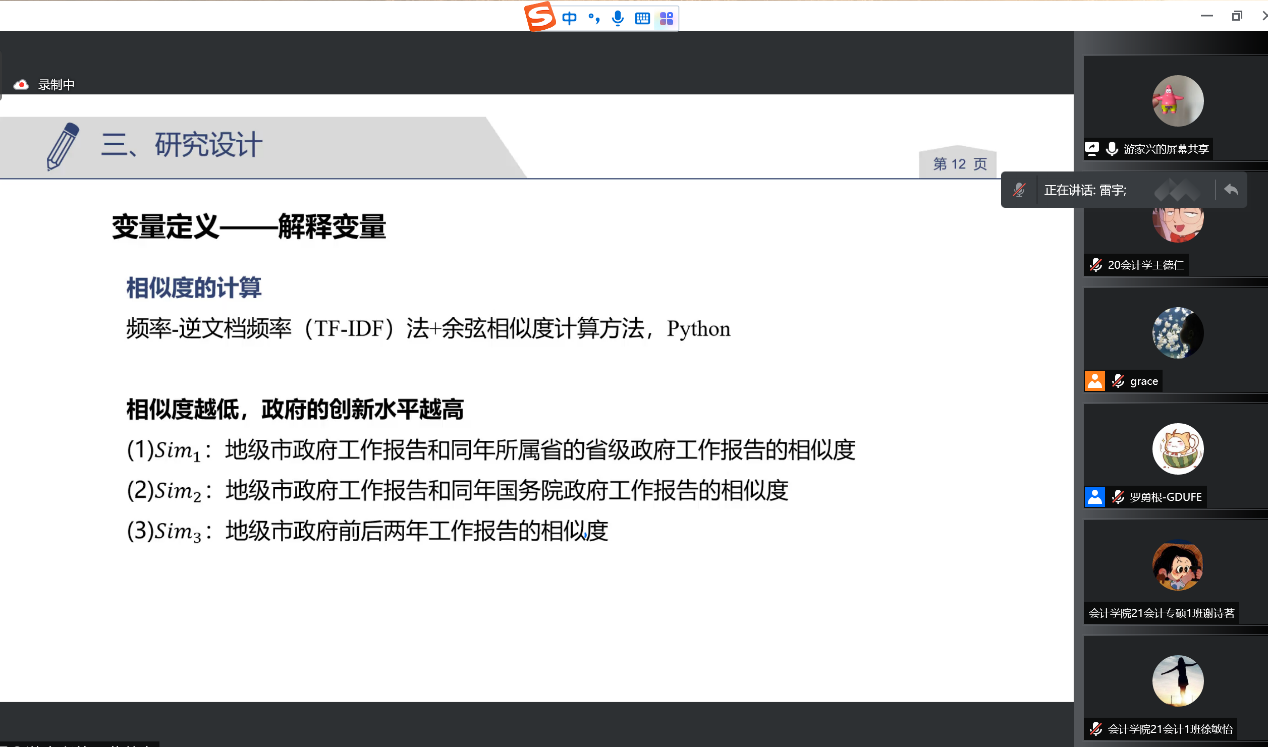This screenshot has width=1268, height=747.
Task: Click the Sogou voice input microphone
Action: coord(618,18)
